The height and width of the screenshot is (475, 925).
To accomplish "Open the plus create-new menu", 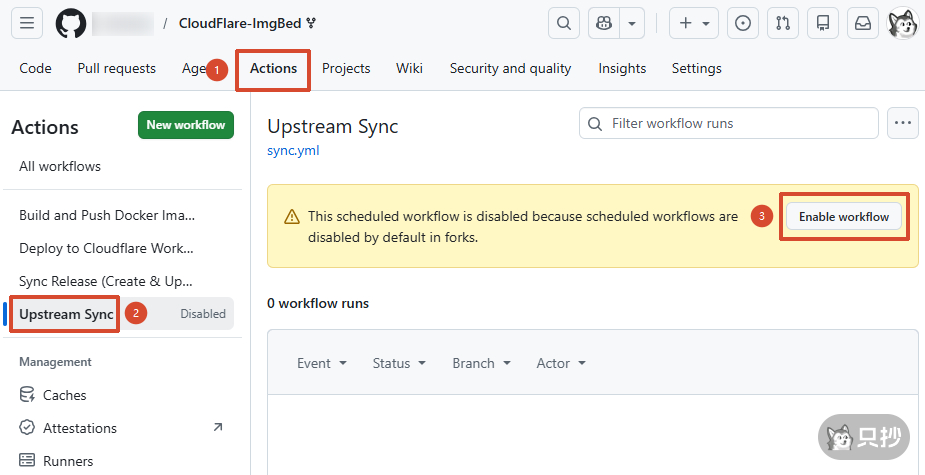I will (x=694, y=23).
